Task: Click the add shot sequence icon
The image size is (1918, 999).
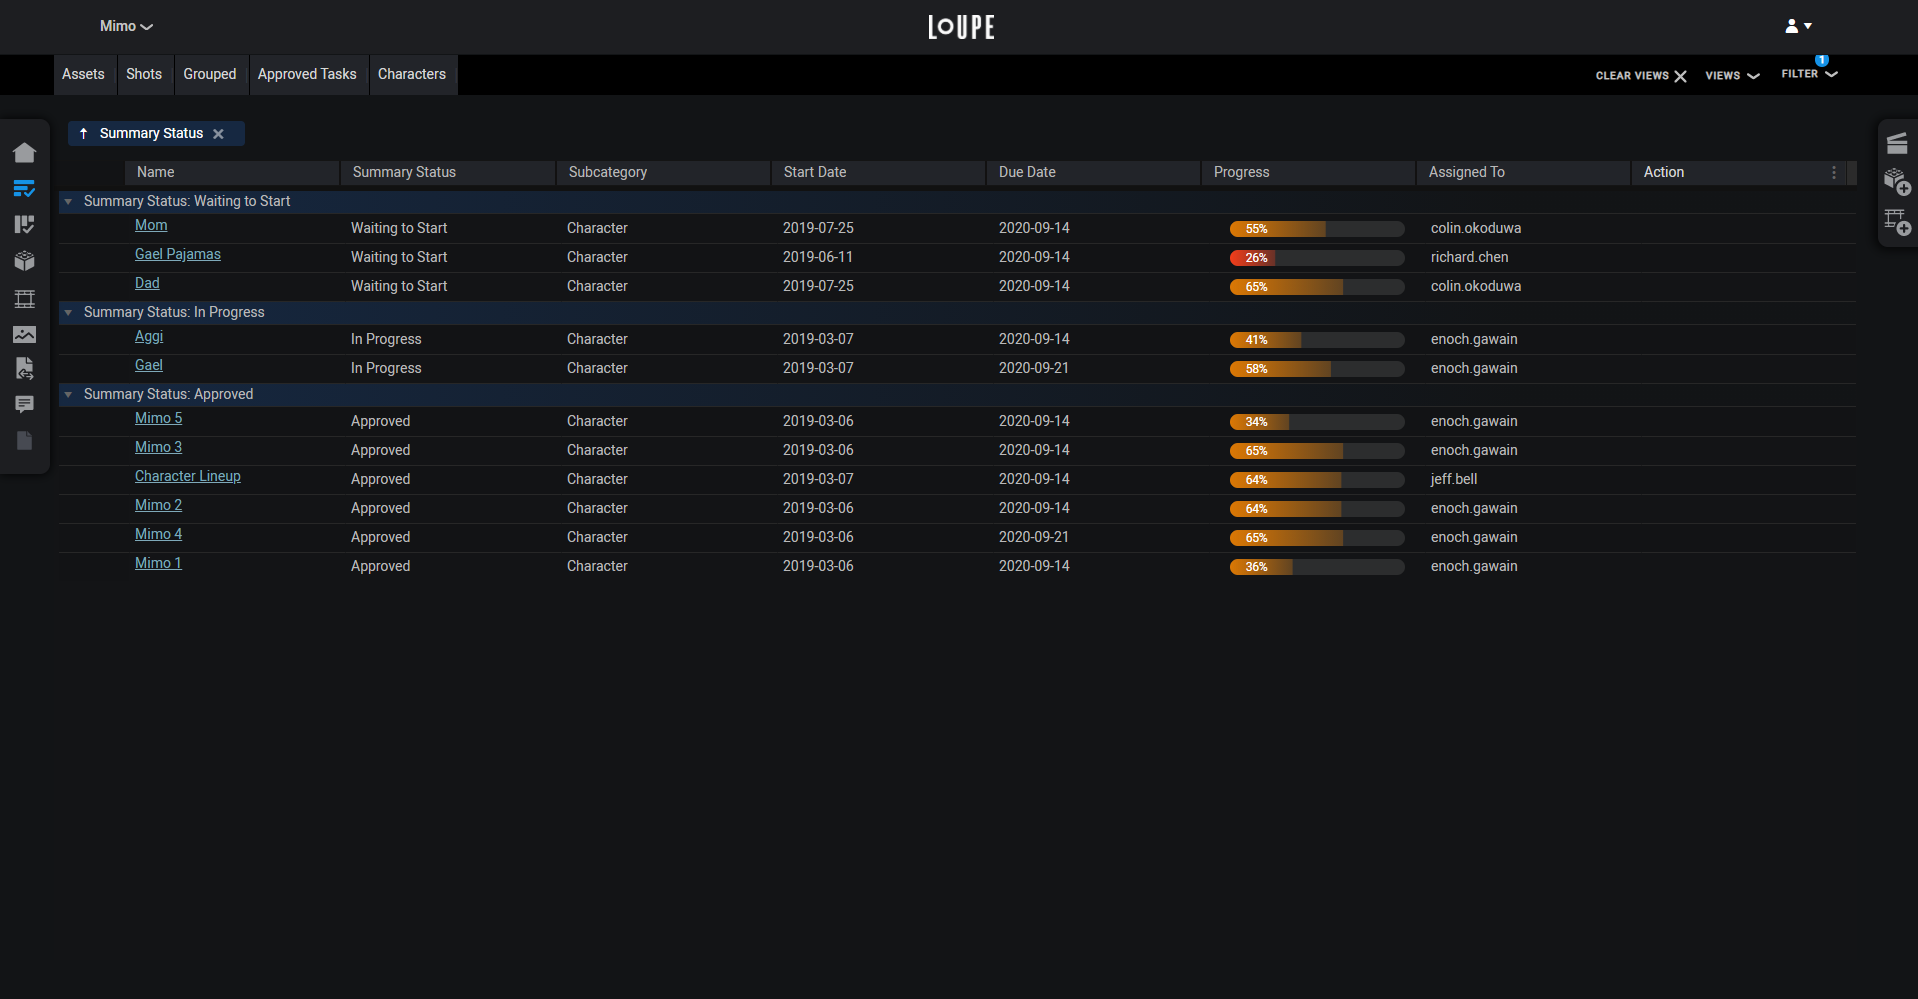Action: pyautogui.click(x=1897, y=221)
